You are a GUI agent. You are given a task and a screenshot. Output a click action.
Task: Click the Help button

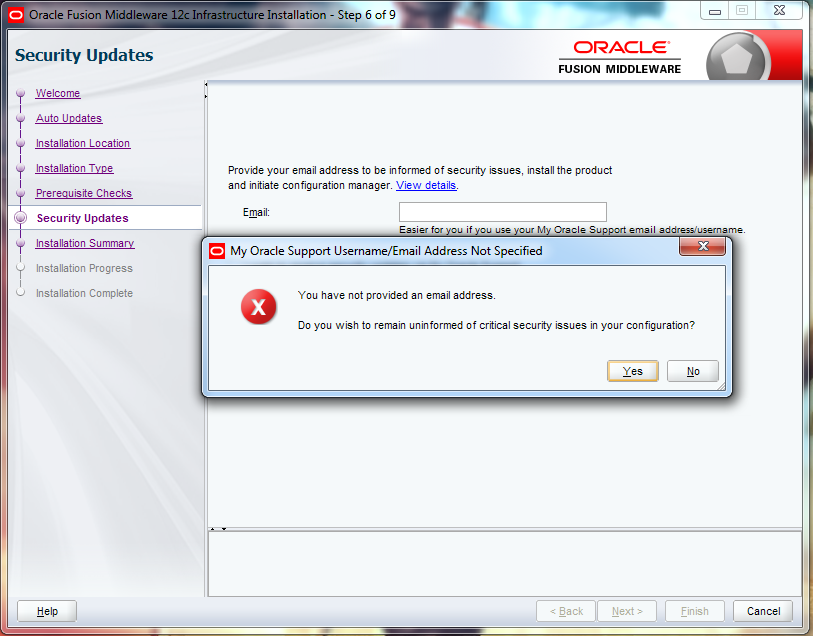tap(47, 611)
